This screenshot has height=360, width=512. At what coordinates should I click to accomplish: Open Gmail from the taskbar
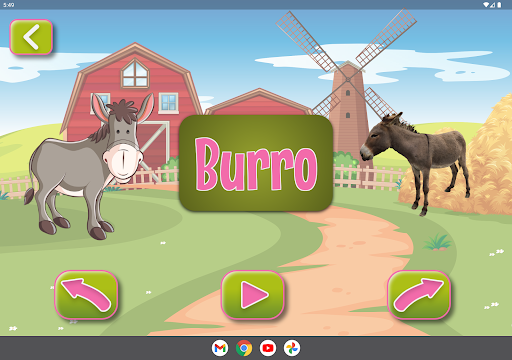click(220, 348)
